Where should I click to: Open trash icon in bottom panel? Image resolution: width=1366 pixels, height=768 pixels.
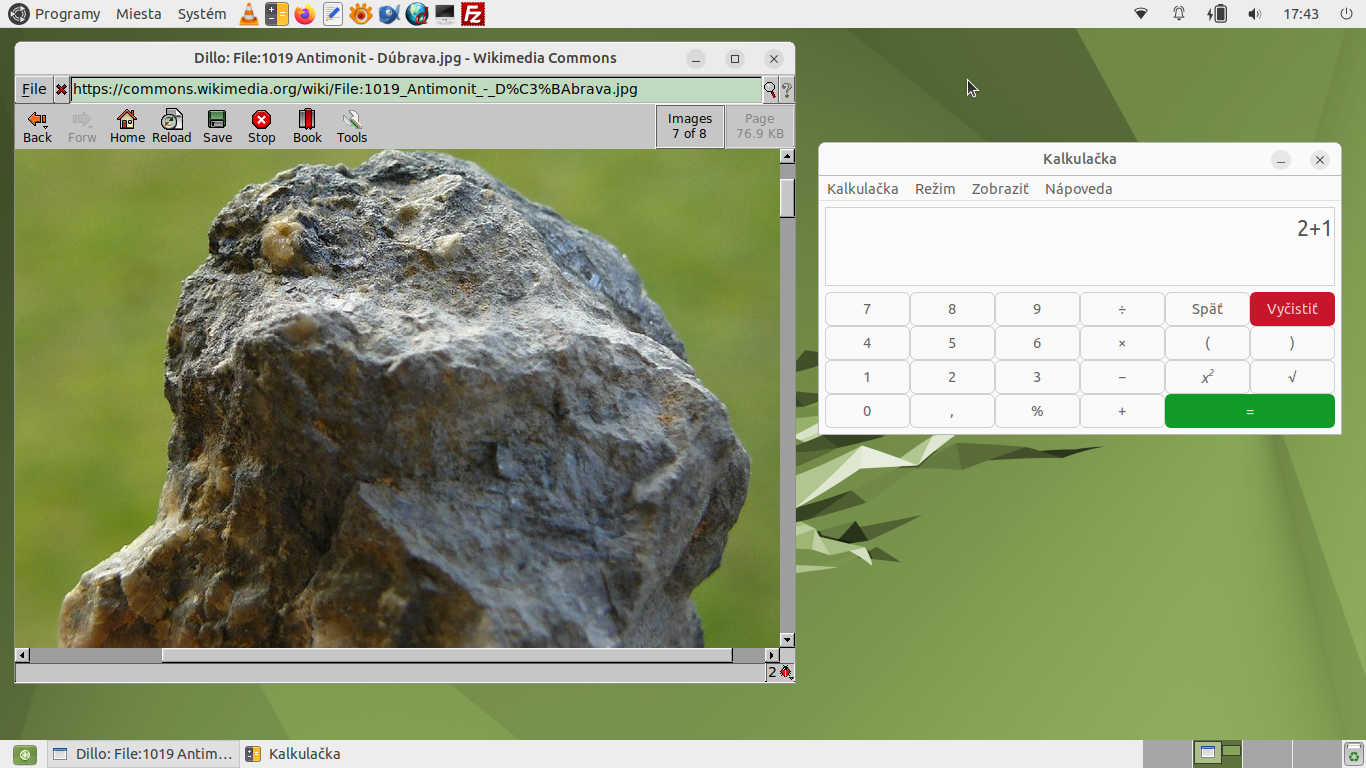1353,754
